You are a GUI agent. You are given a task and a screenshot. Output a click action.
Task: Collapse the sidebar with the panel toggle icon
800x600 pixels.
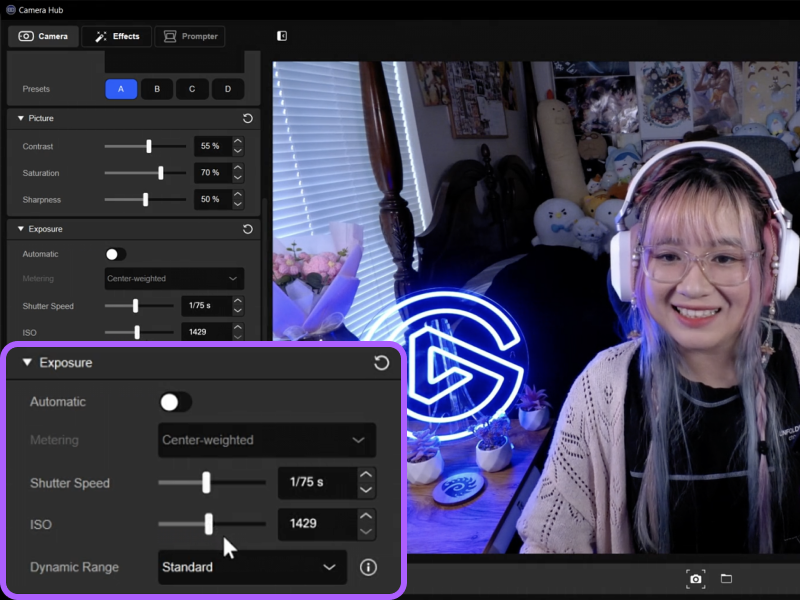[282, 36]
